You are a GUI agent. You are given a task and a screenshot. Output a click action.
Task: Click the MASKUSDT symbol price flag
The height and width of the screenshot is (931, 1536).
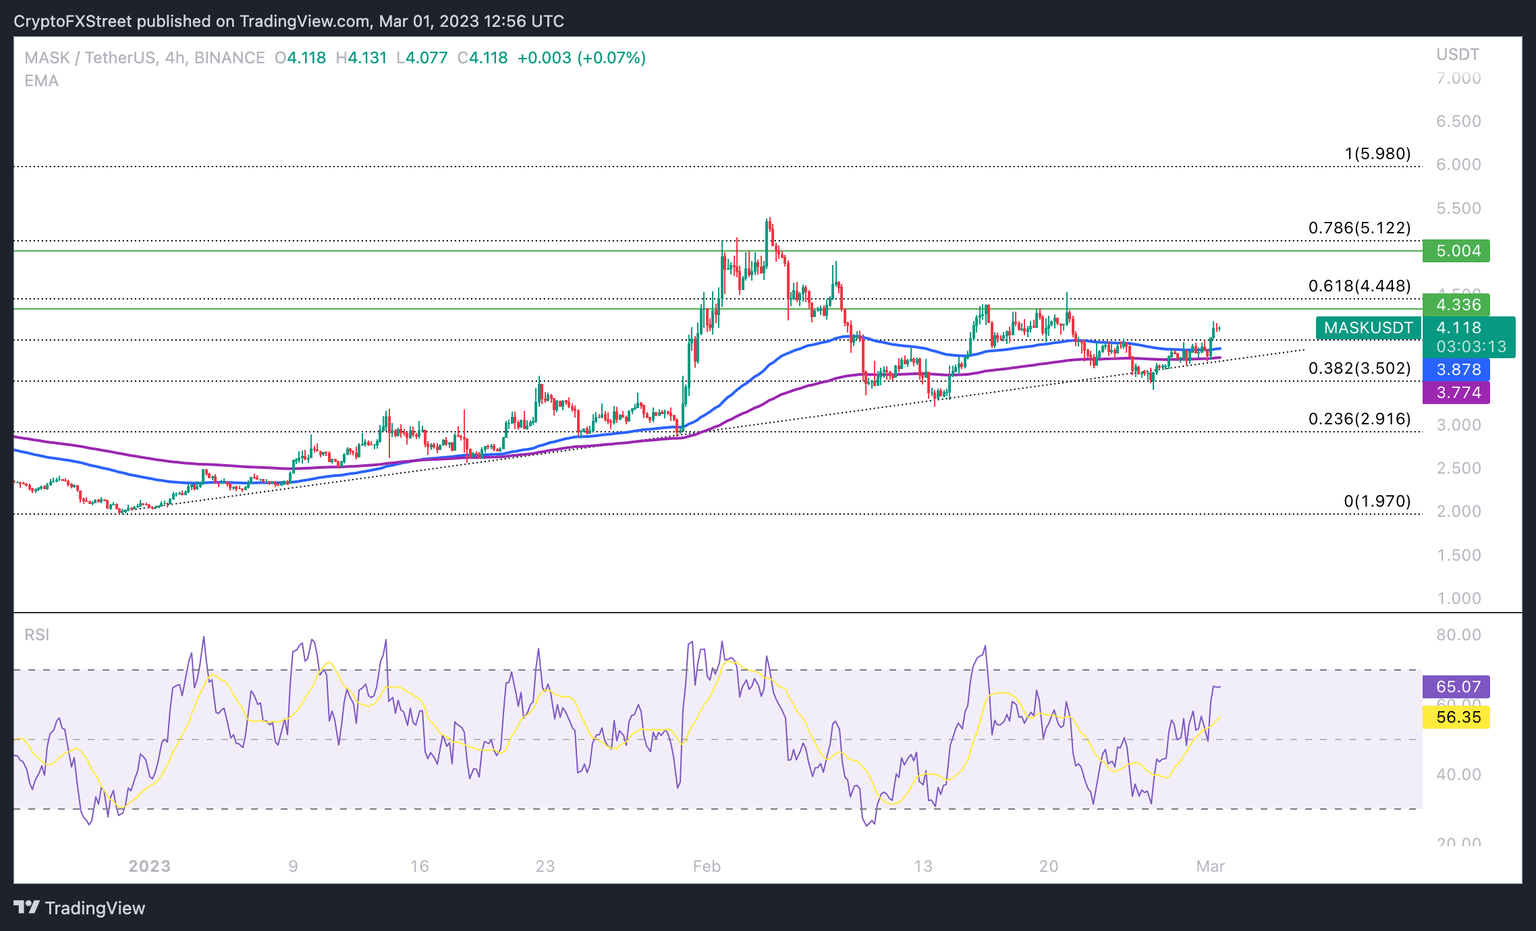pyautogui.click(x=1368, y=328)
